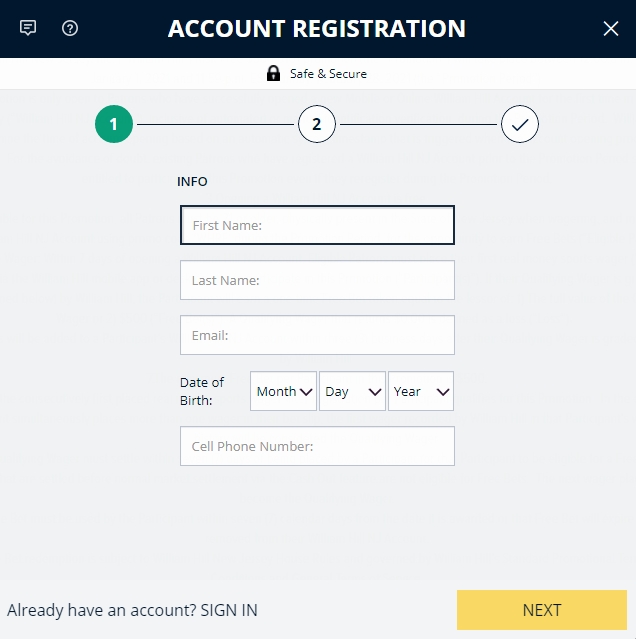636x639 pixels.
Task: Open the chat feedback icon
Action: click(x=28, y=28)
